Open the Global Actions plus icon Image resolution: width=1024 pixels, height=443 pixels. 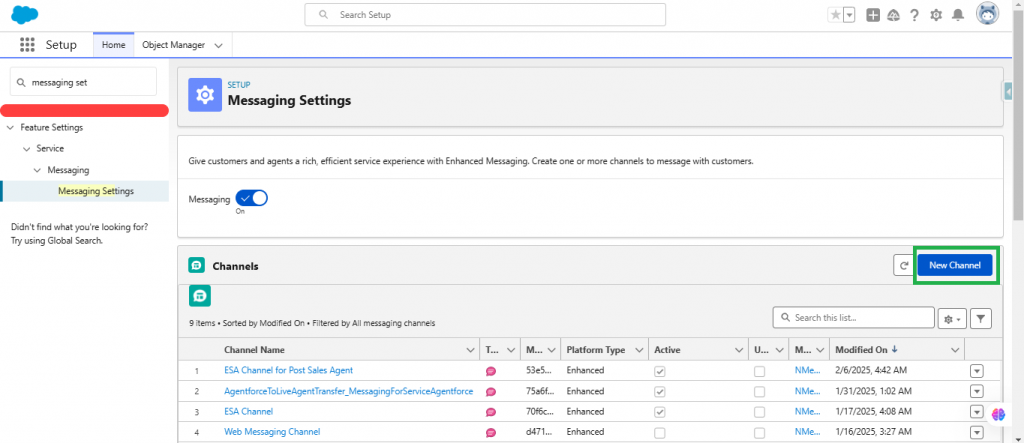873,15
